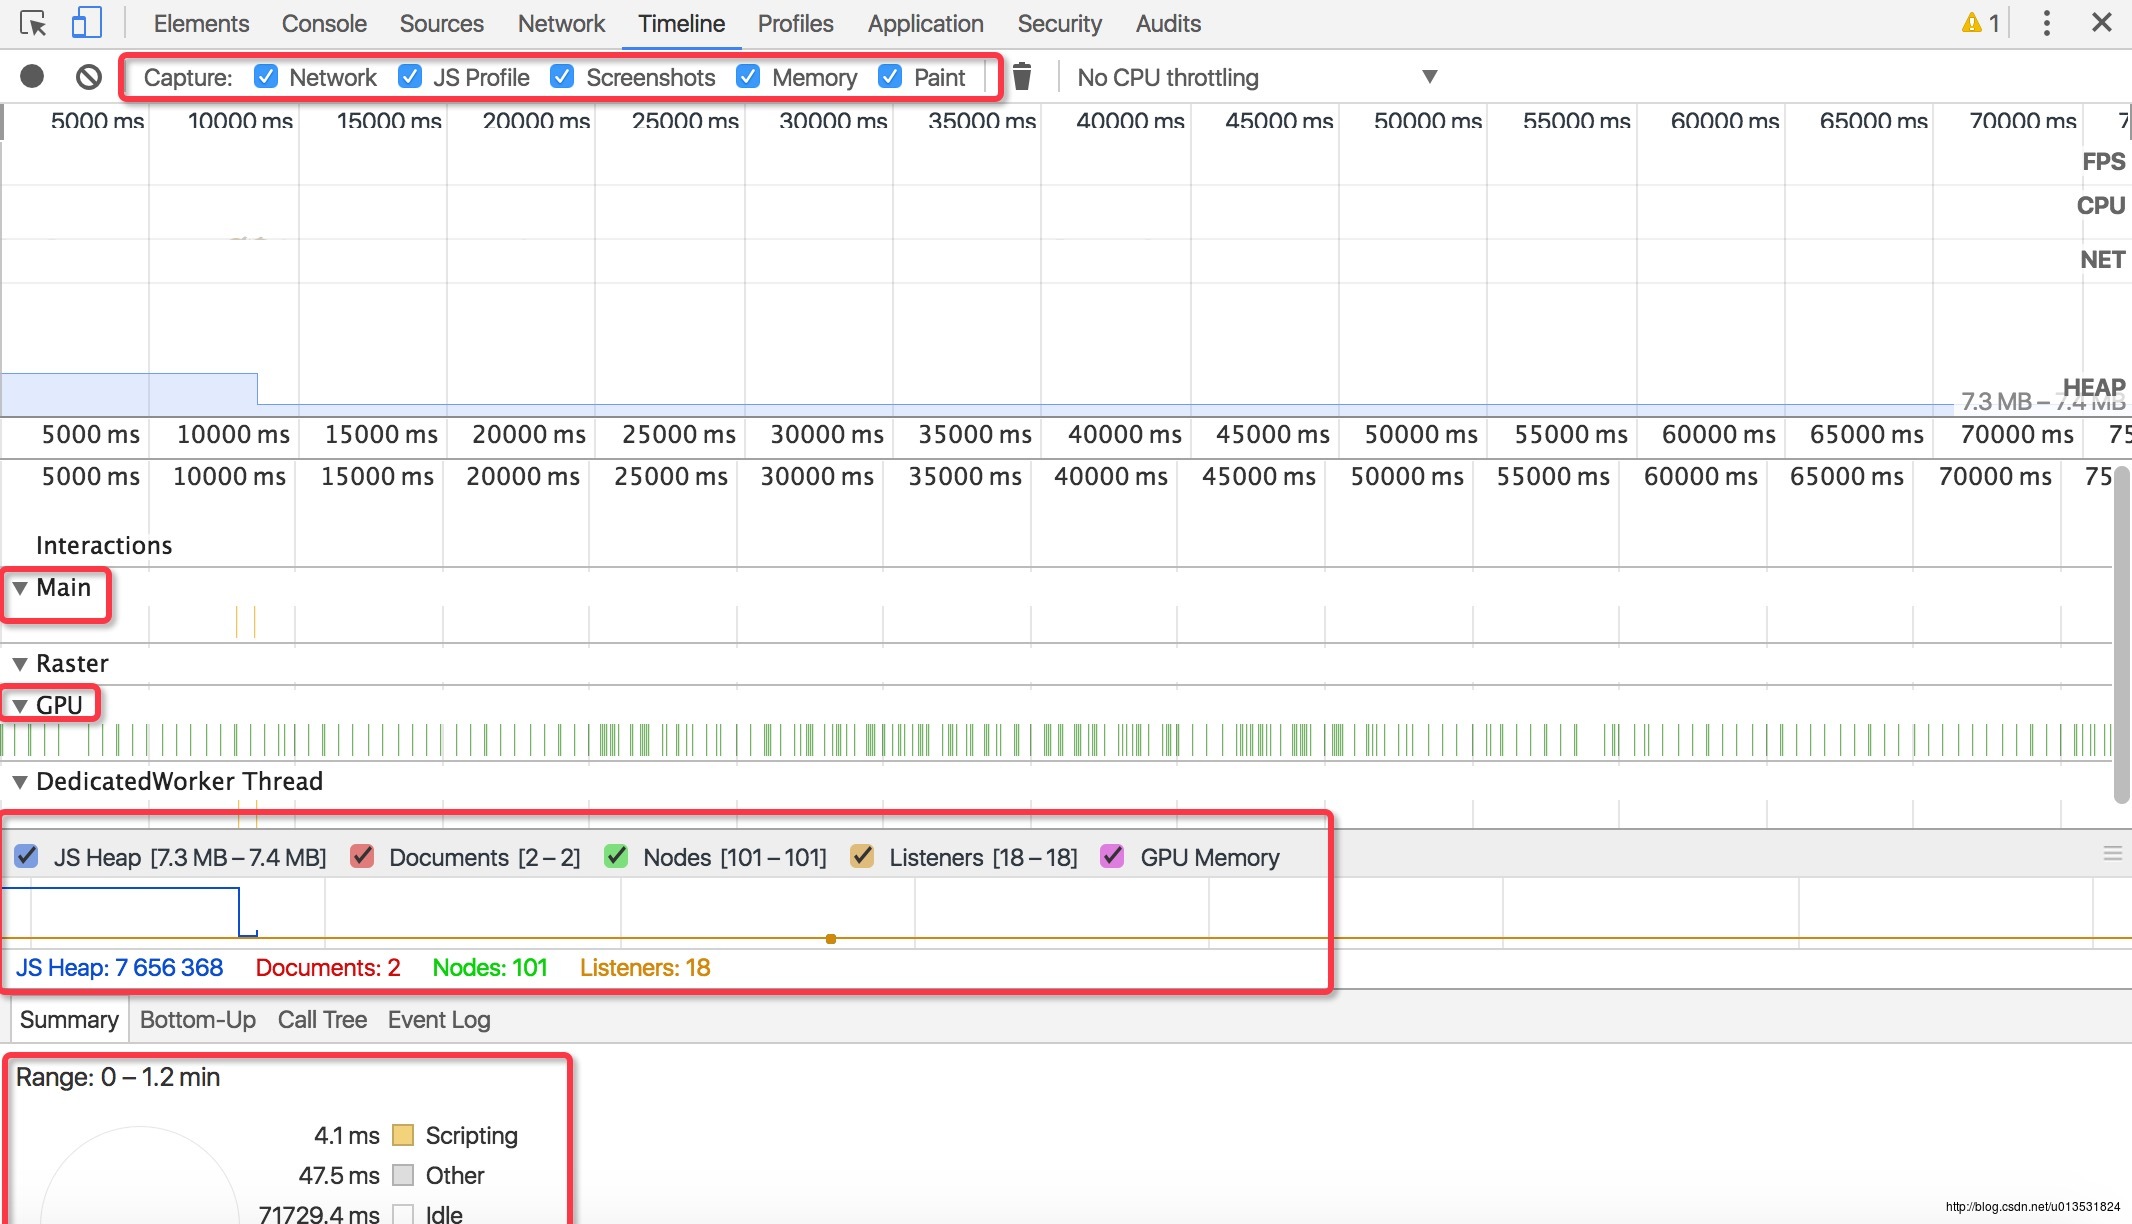Viewport: 2132px width, 1224px height.
Task: Click the Idle white color swatch
Action: click(x=403, y=1214)
